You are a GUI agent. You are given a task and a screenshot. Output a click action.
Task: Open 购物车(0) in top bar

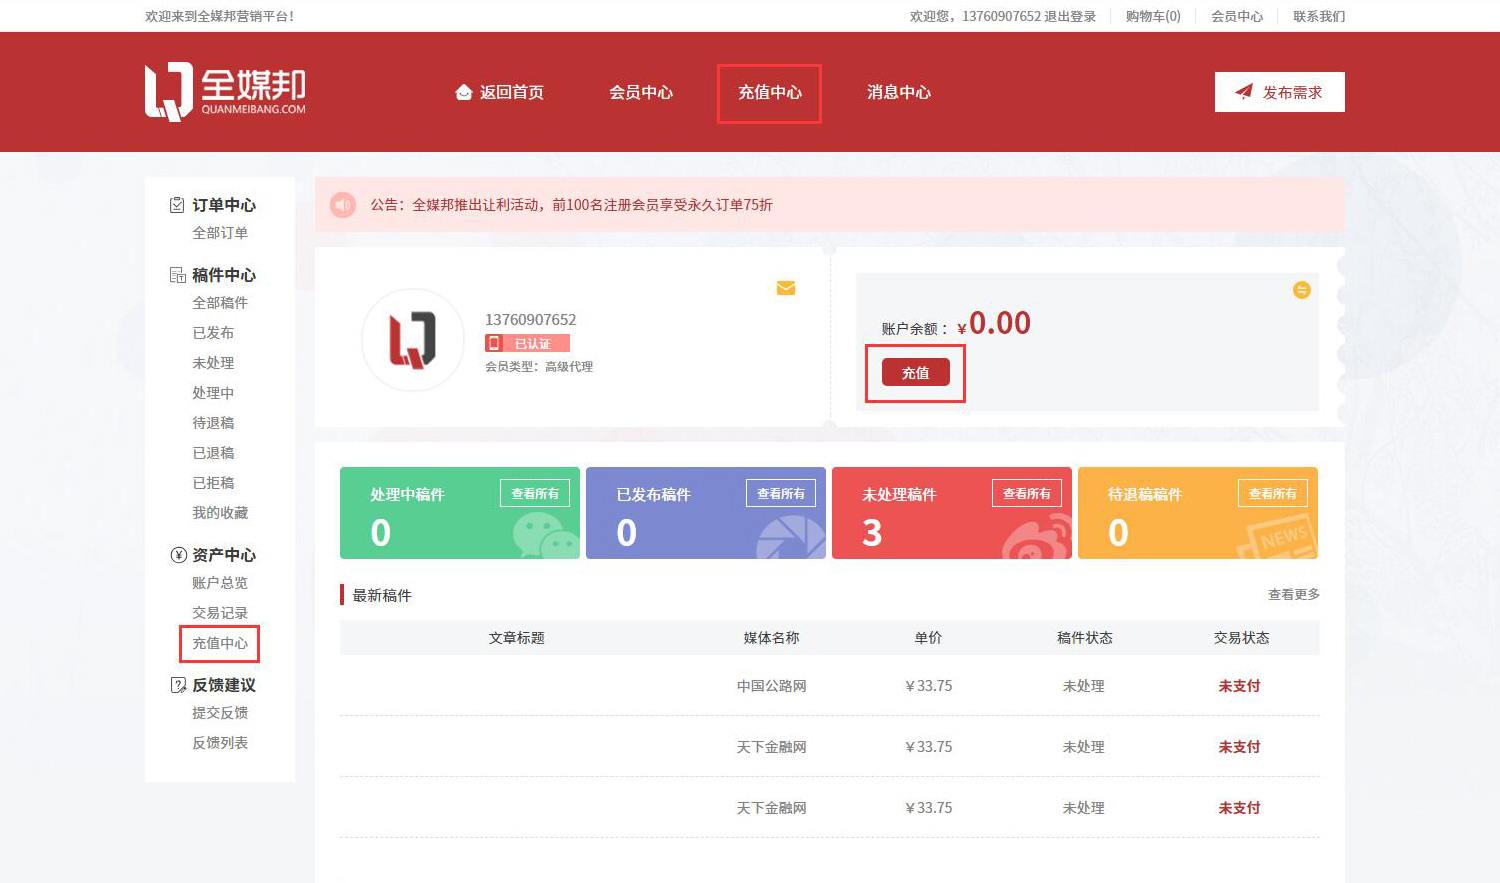pyautogui.click(x=1153, y=16)
